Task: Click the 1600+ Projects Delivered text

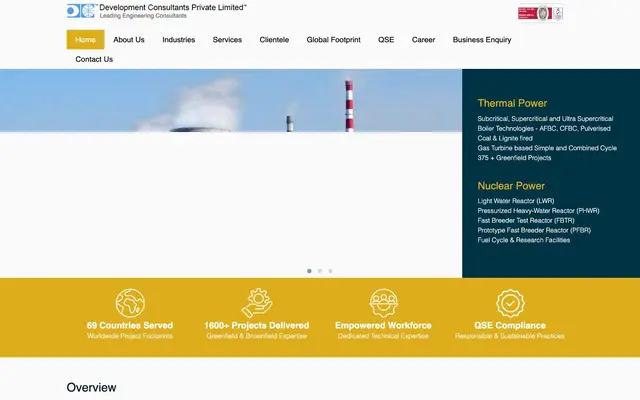Action: pos(257,325)
